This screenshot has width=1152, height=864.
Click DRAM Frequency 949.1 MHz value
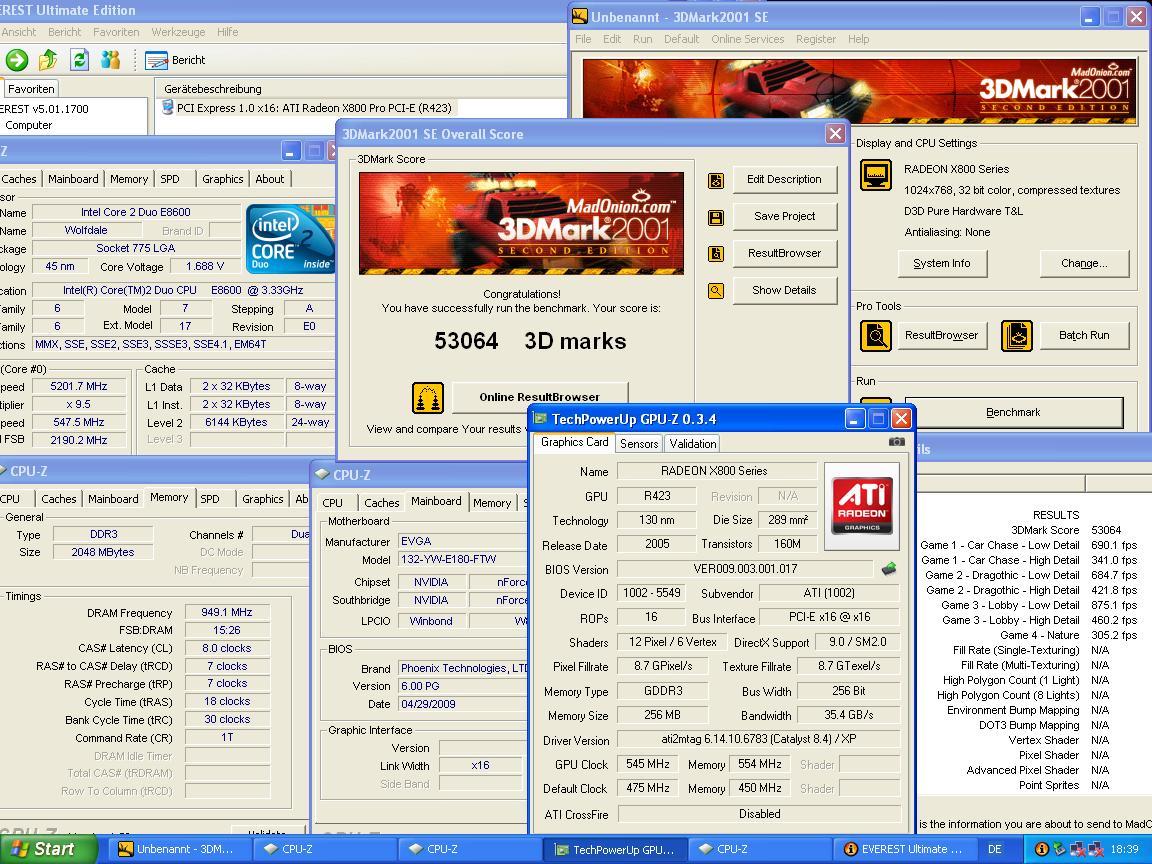tap(227, 612)
